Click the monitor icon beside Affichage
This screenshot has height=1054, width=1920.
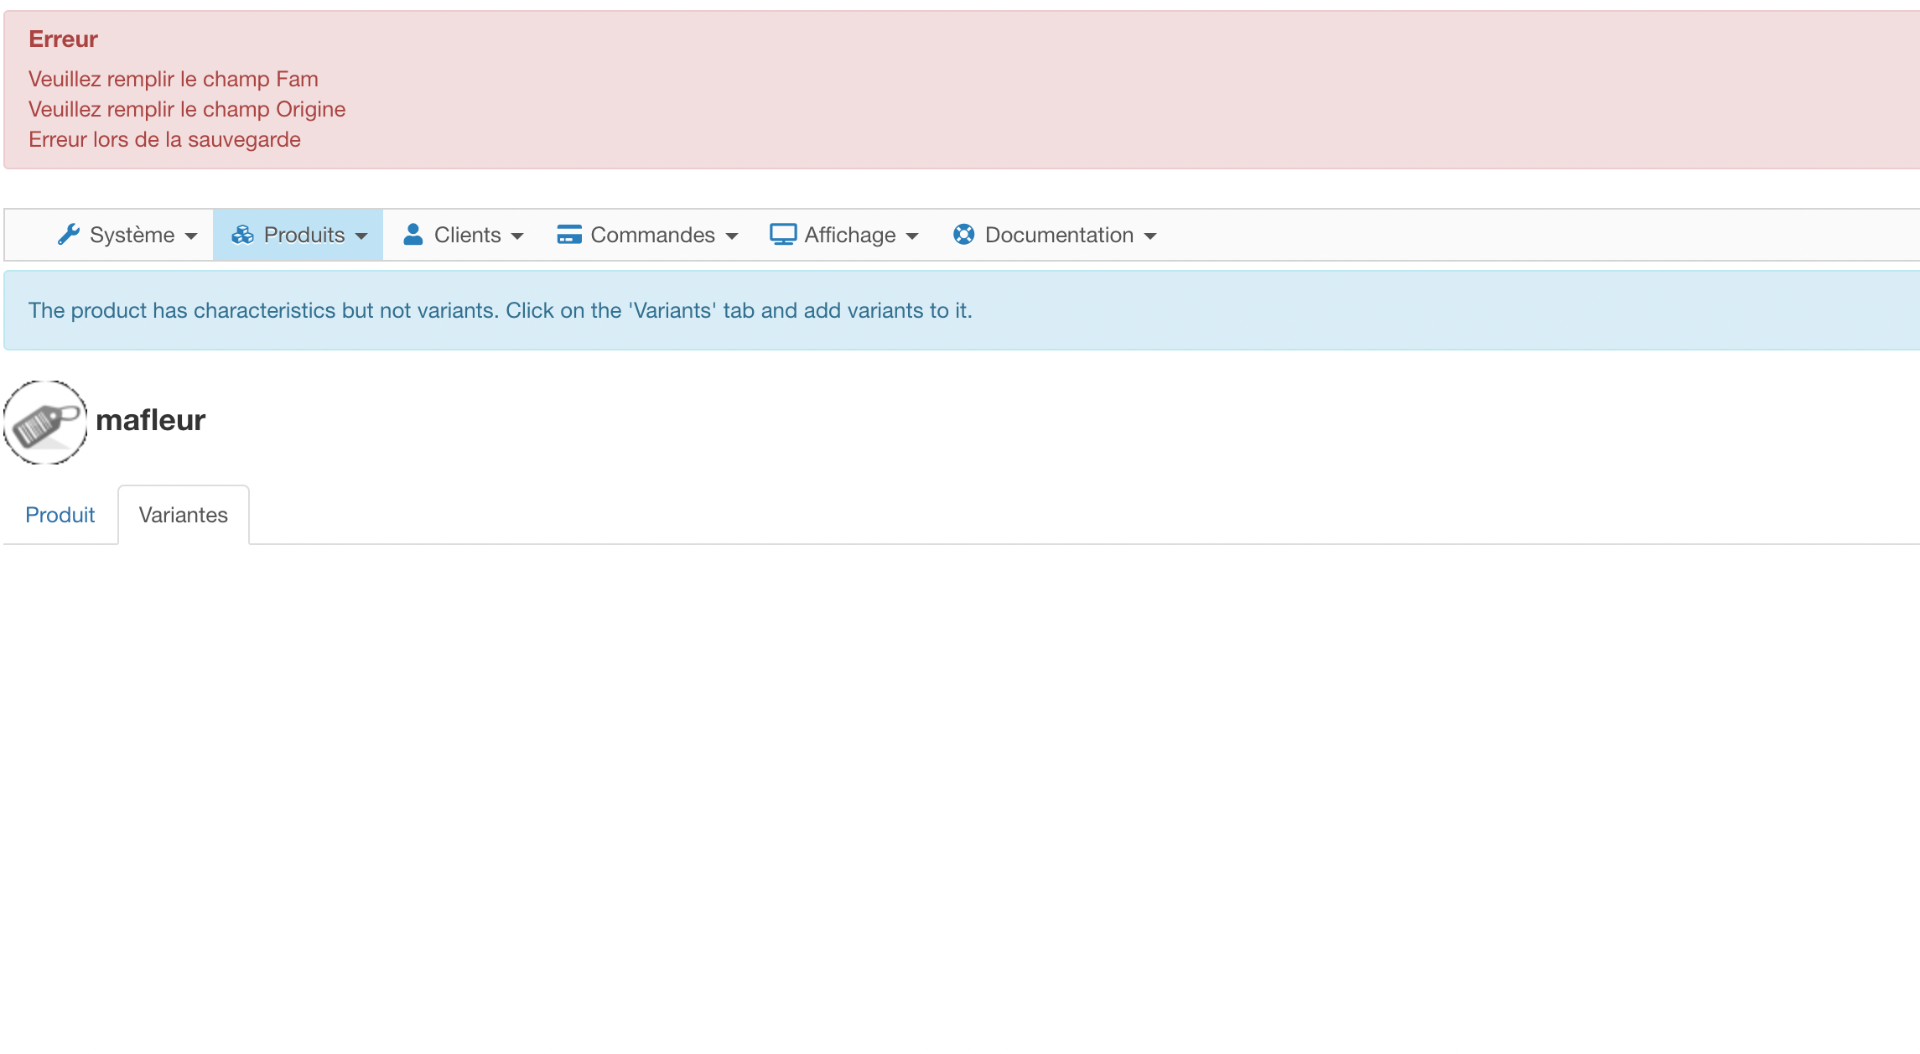pos(783,234)
